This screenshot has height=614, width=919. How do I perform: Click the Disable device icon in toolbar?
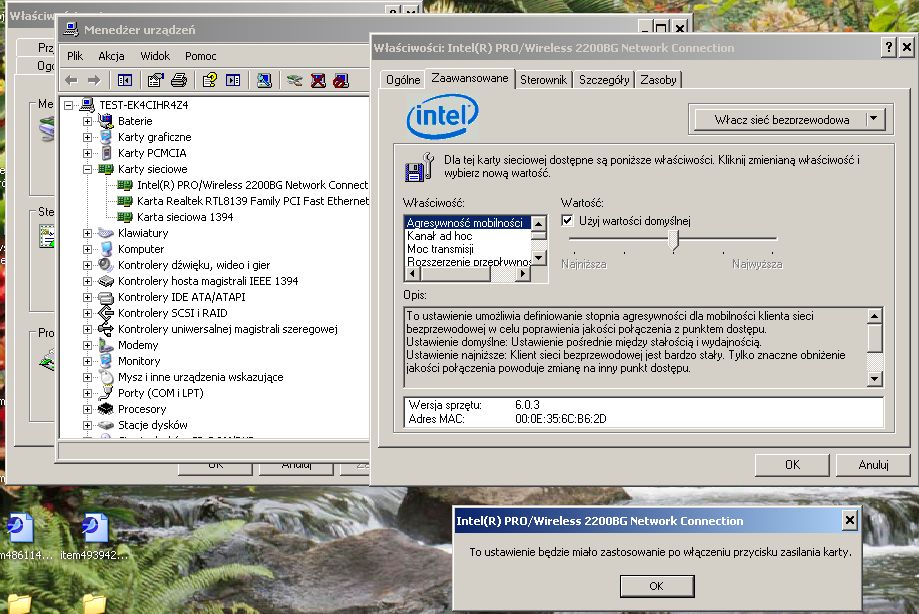pyautogui.click(x=341, y=80)
